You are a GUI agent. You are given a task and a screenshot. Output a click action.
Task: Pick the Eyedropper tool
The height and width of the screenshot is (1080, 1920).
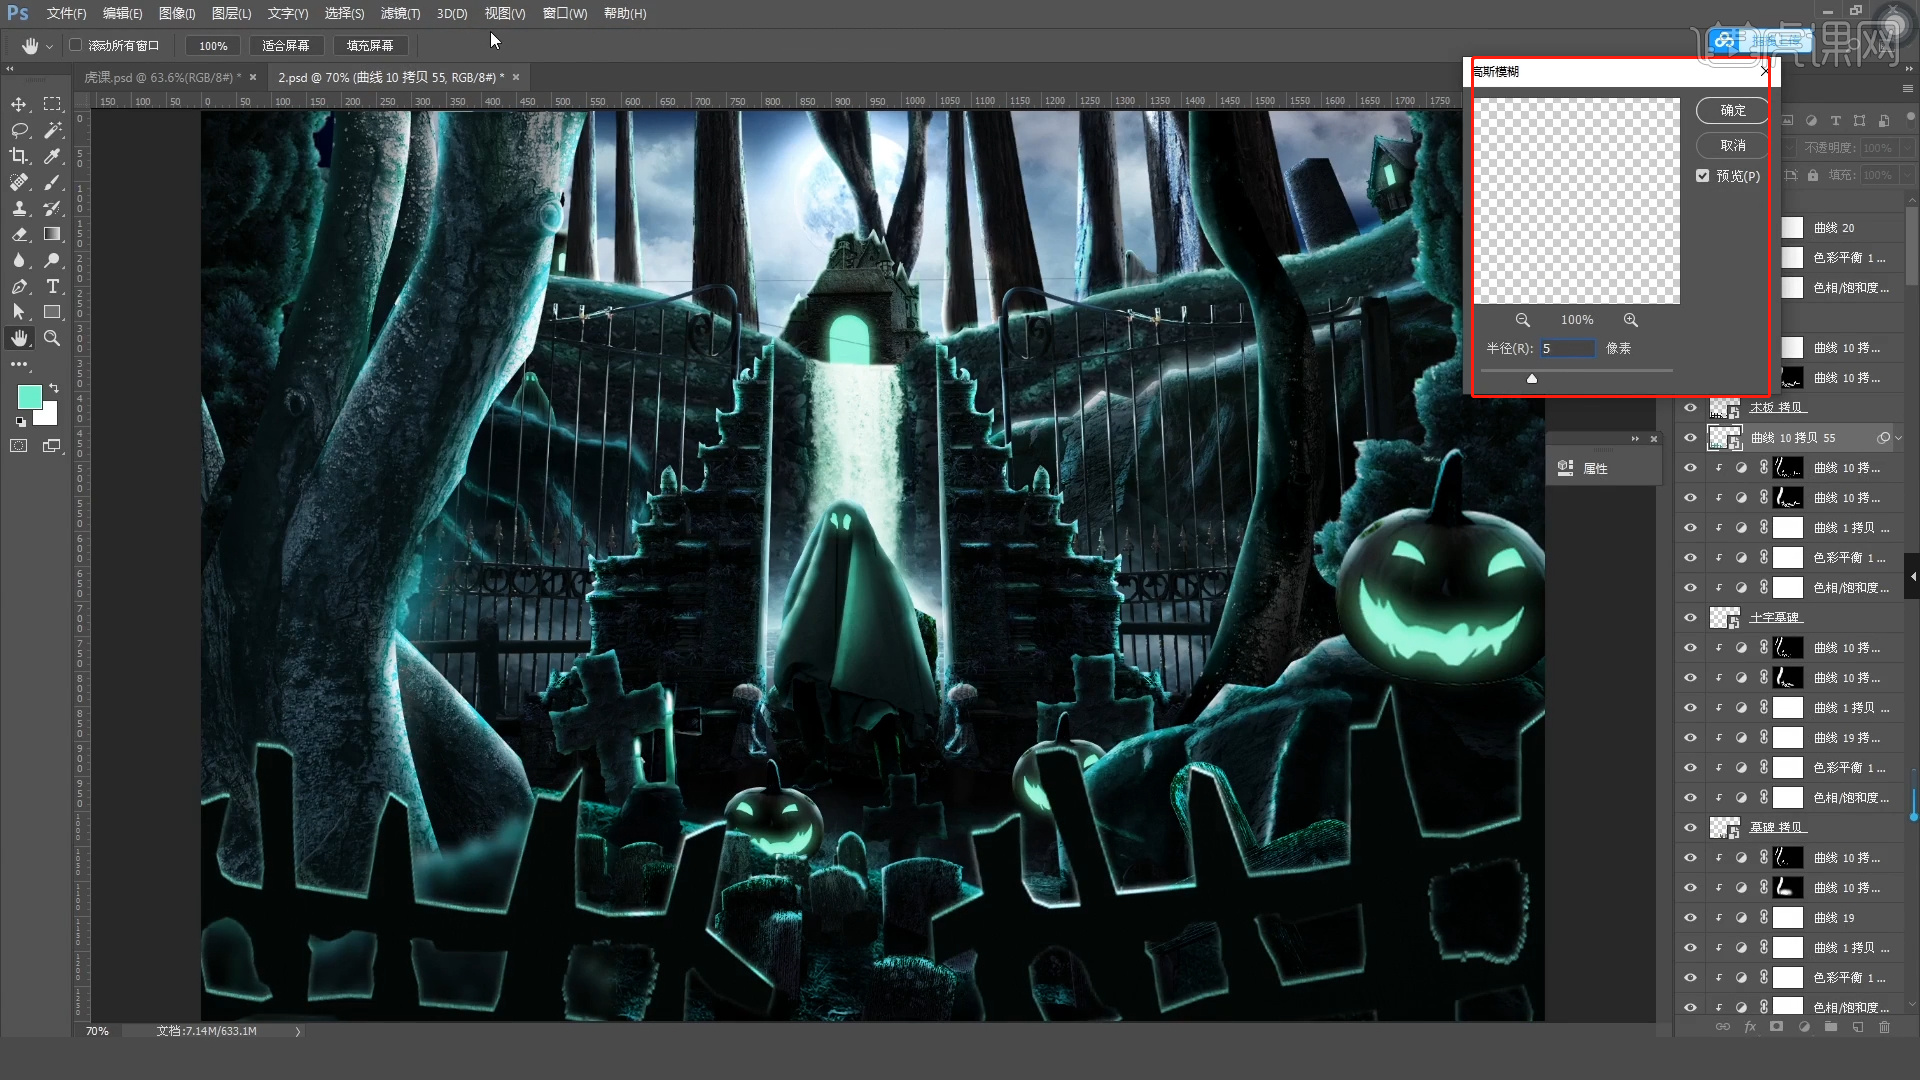(53, 156)
